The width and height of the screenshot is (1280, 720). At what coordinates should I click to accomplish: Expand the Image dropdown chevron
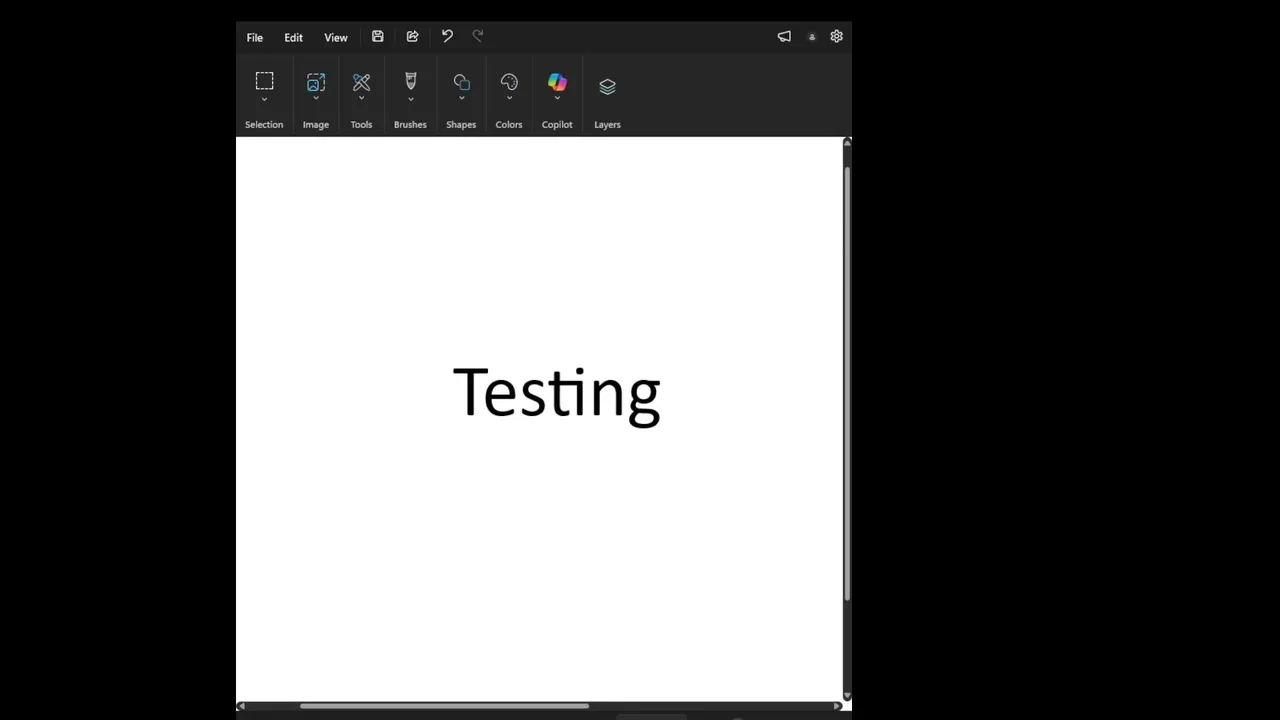[316, 99]
